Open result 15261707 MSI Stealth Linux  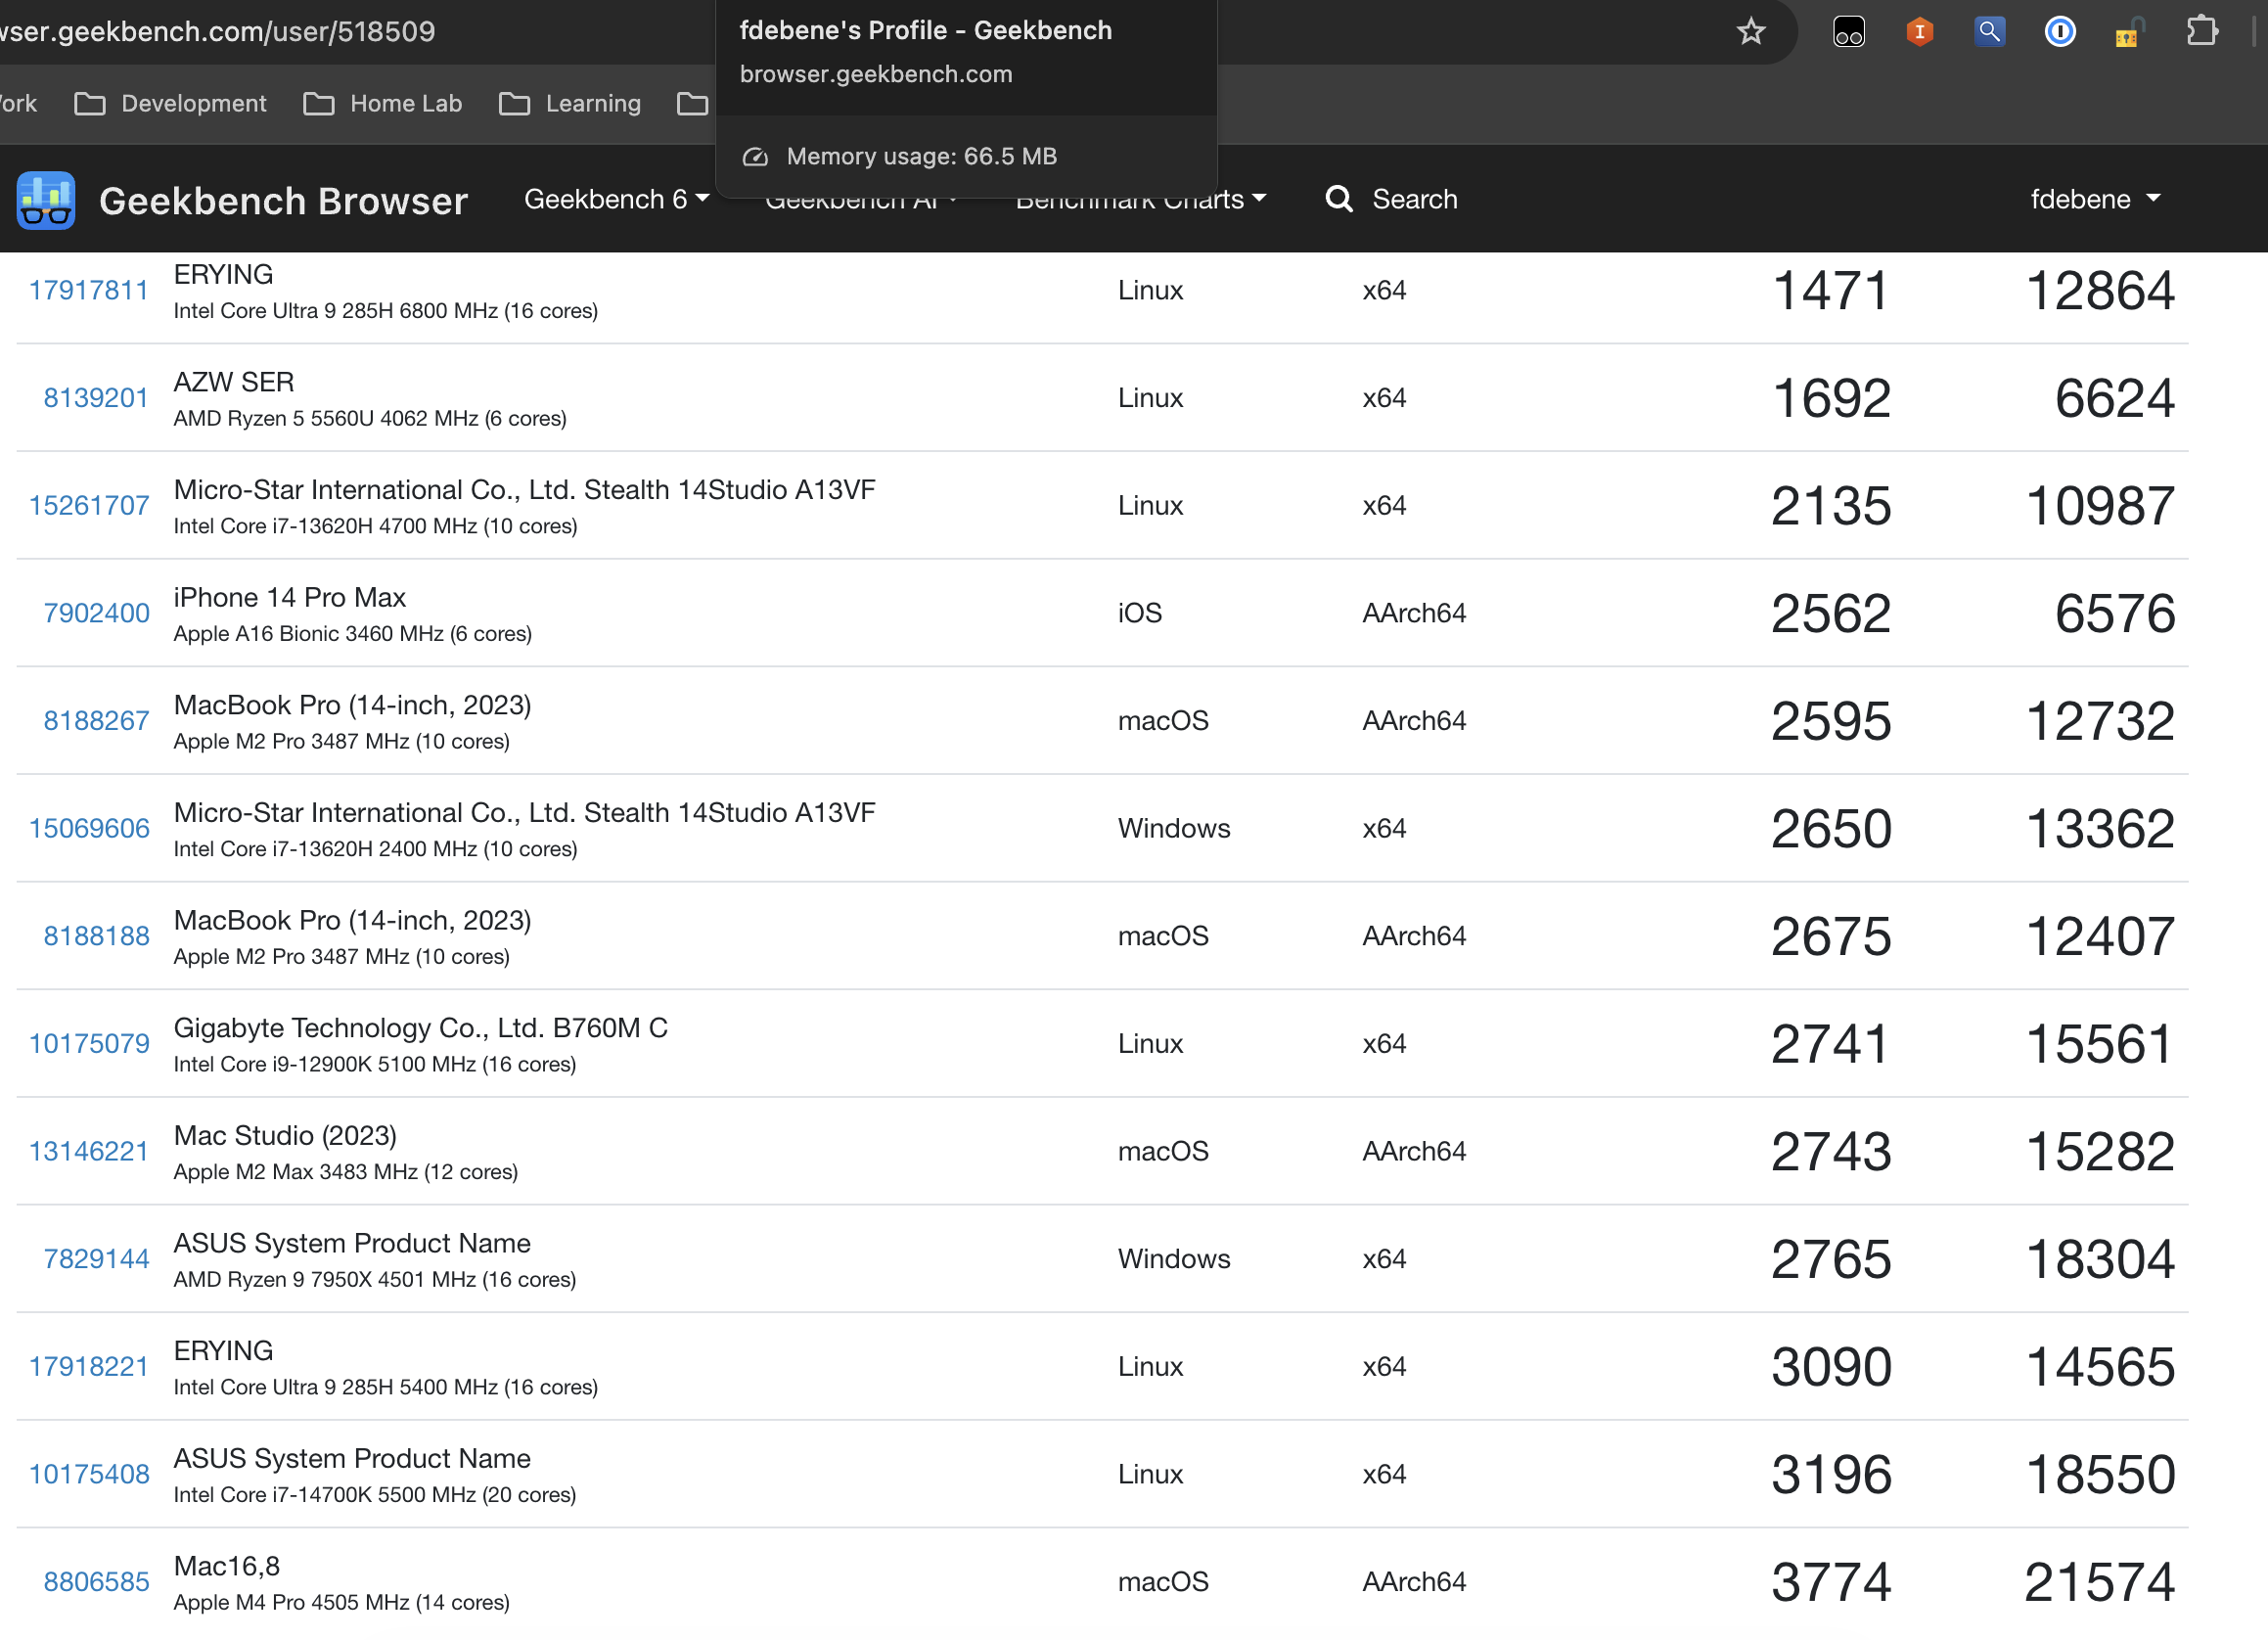point(88,506)
